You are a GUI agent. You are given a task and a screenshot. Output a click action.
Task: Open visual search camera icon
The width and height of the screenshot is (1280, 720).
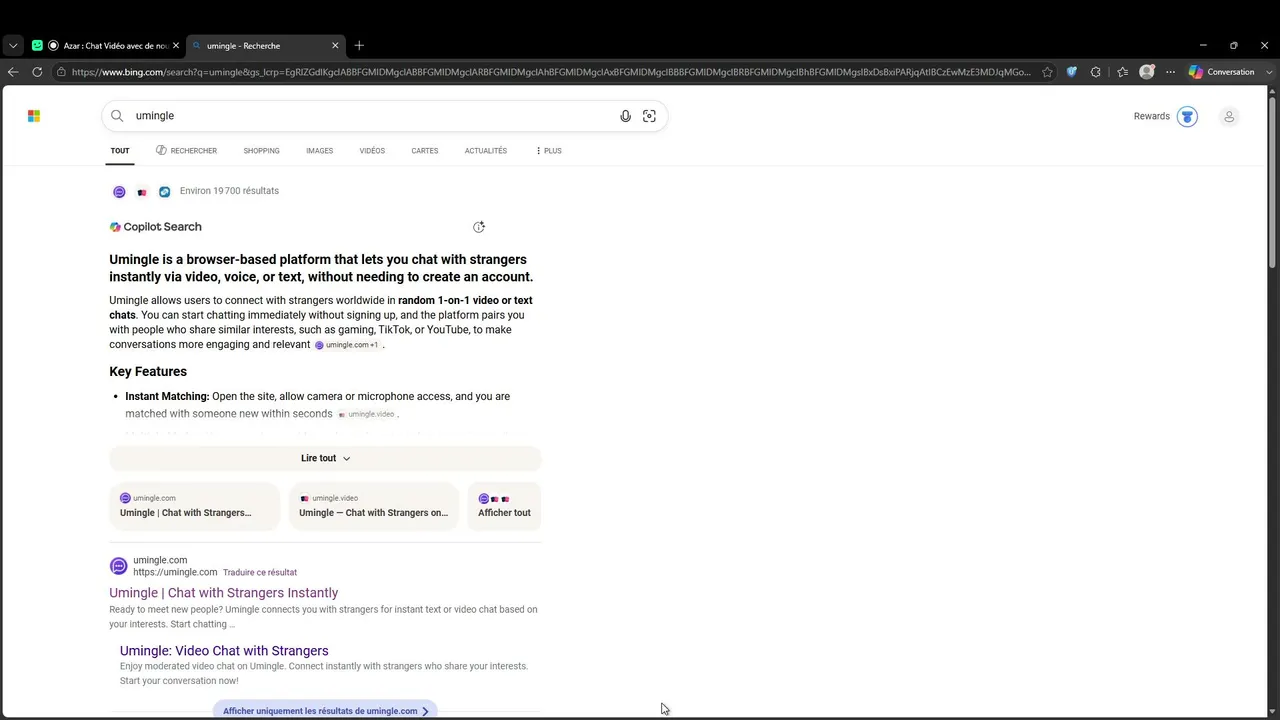tap(649, 116)
